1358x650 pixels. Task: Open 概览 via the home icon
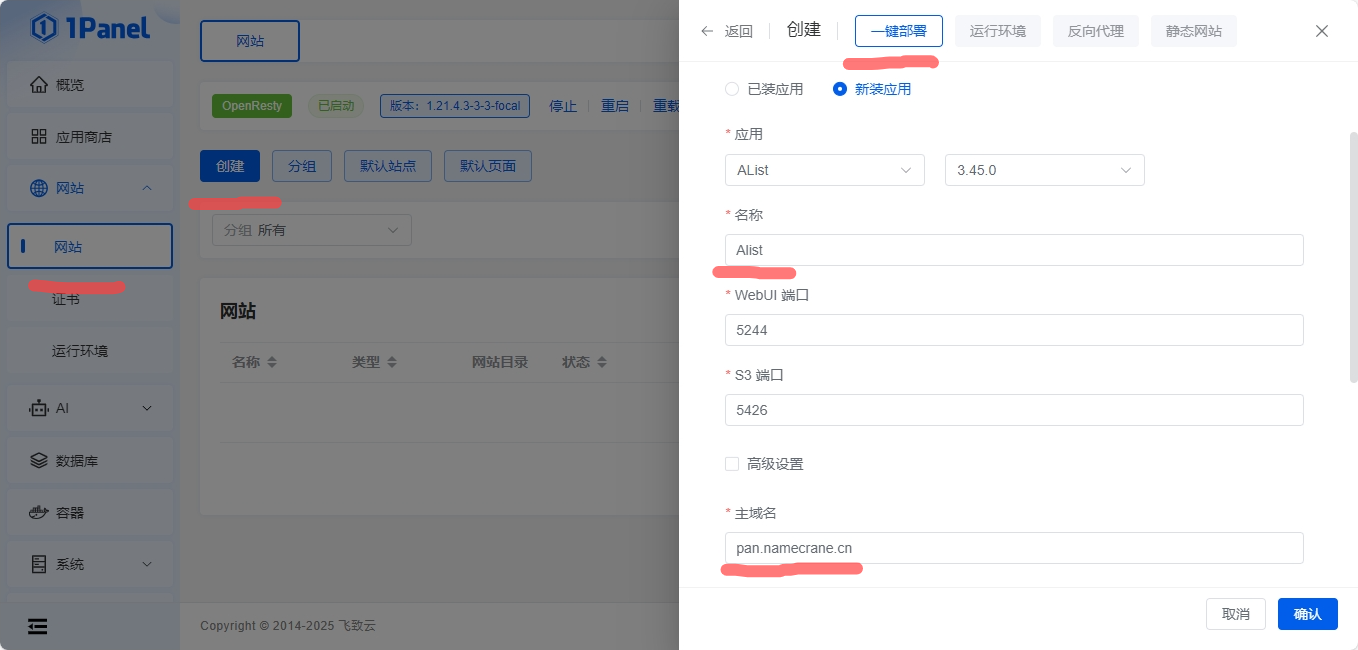point(39,85)
